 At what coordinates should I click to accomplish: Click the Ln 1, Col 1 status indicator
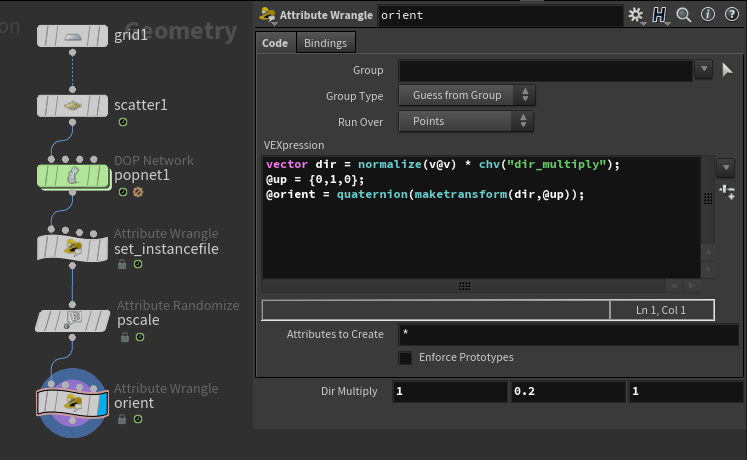(661, 310)
